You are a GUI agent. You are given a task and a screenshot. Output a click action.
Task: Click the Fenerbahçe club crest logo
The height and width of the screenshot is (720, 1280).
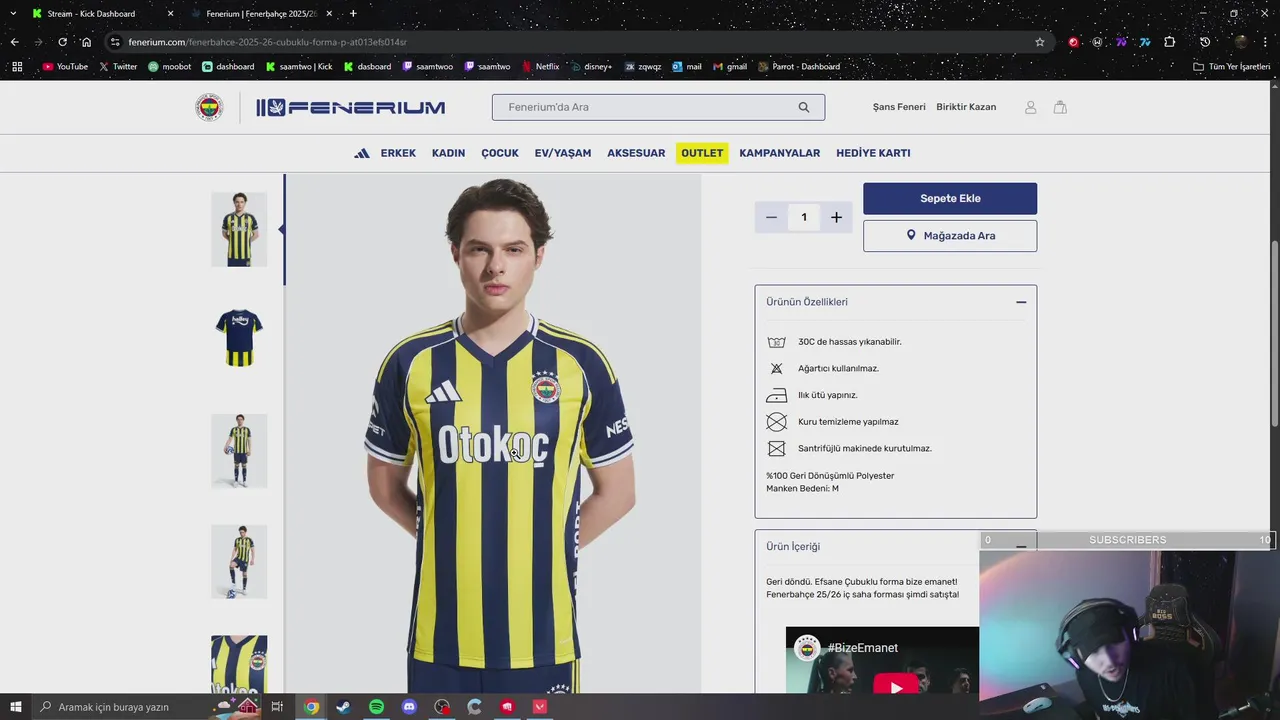209,107
